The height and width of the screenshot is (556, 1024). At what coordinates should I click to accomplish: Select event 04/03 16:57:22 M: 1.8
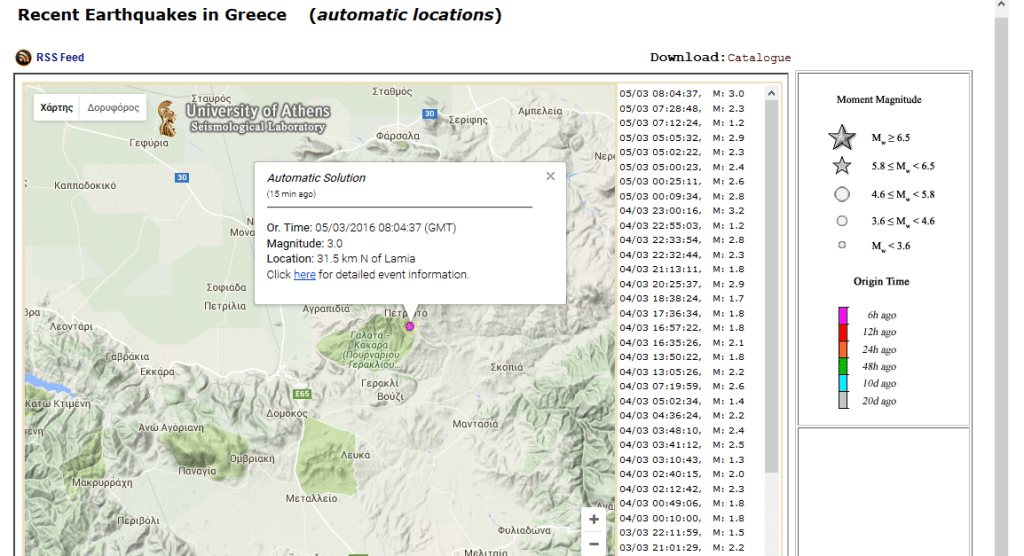pyautogui.click(x=682, y=328)
